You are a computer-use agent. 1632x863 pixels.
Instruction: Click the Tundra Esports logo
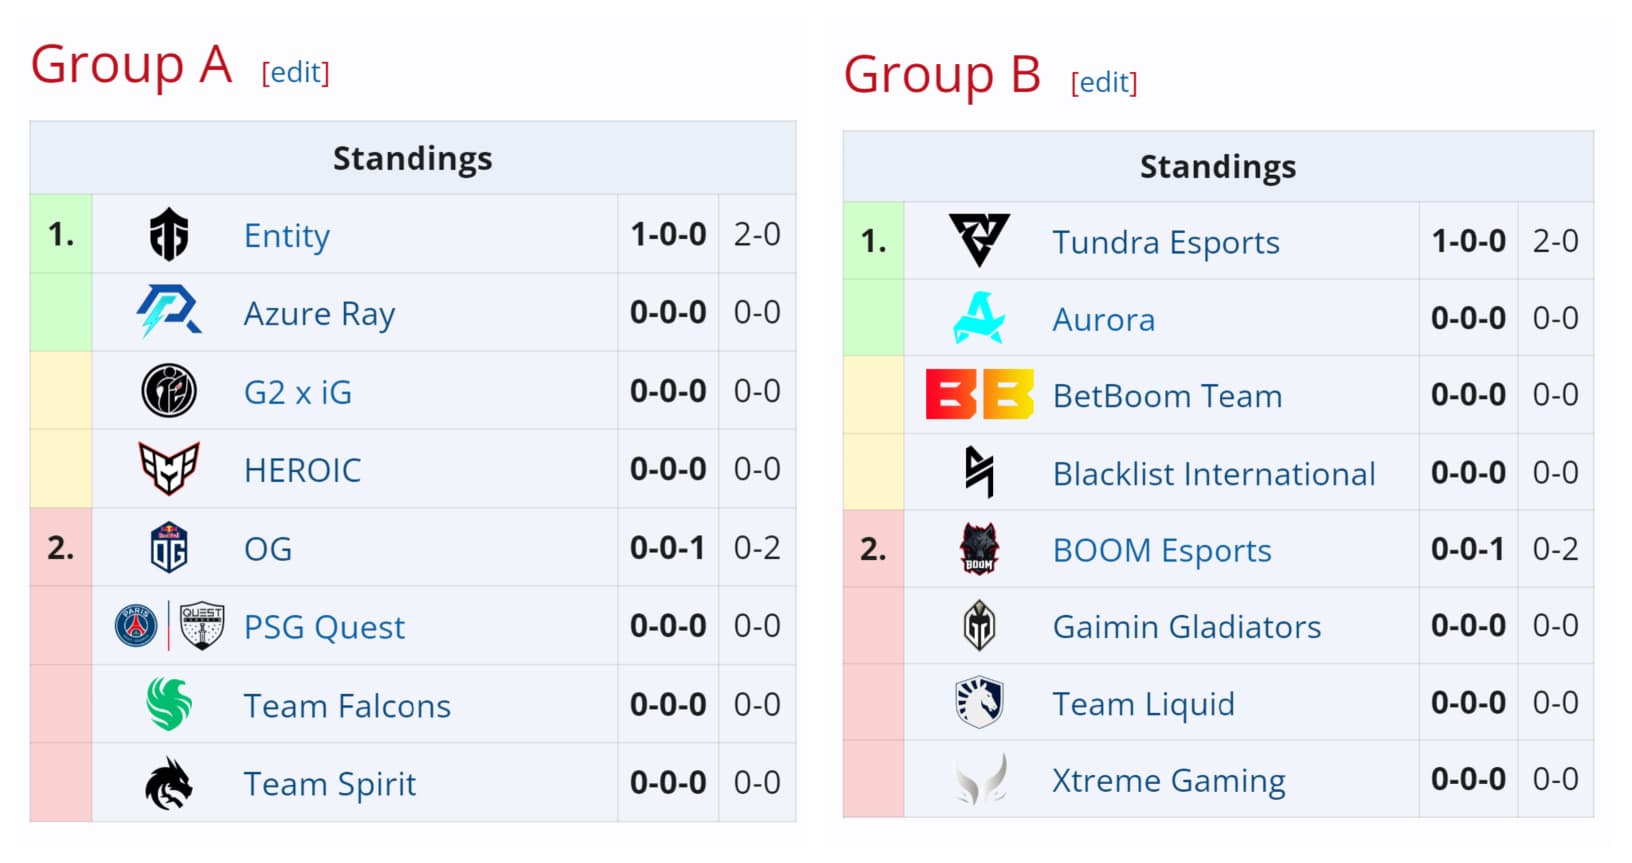pyautogui.click(x=979, y=240)
